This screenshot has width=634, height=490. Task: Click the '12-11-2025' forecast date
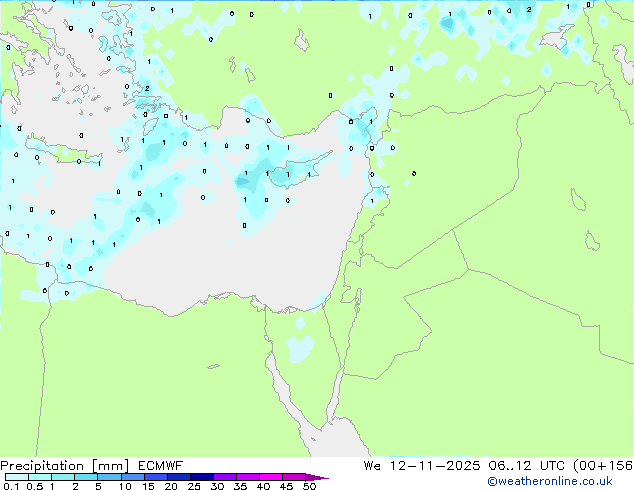[435, 466]
